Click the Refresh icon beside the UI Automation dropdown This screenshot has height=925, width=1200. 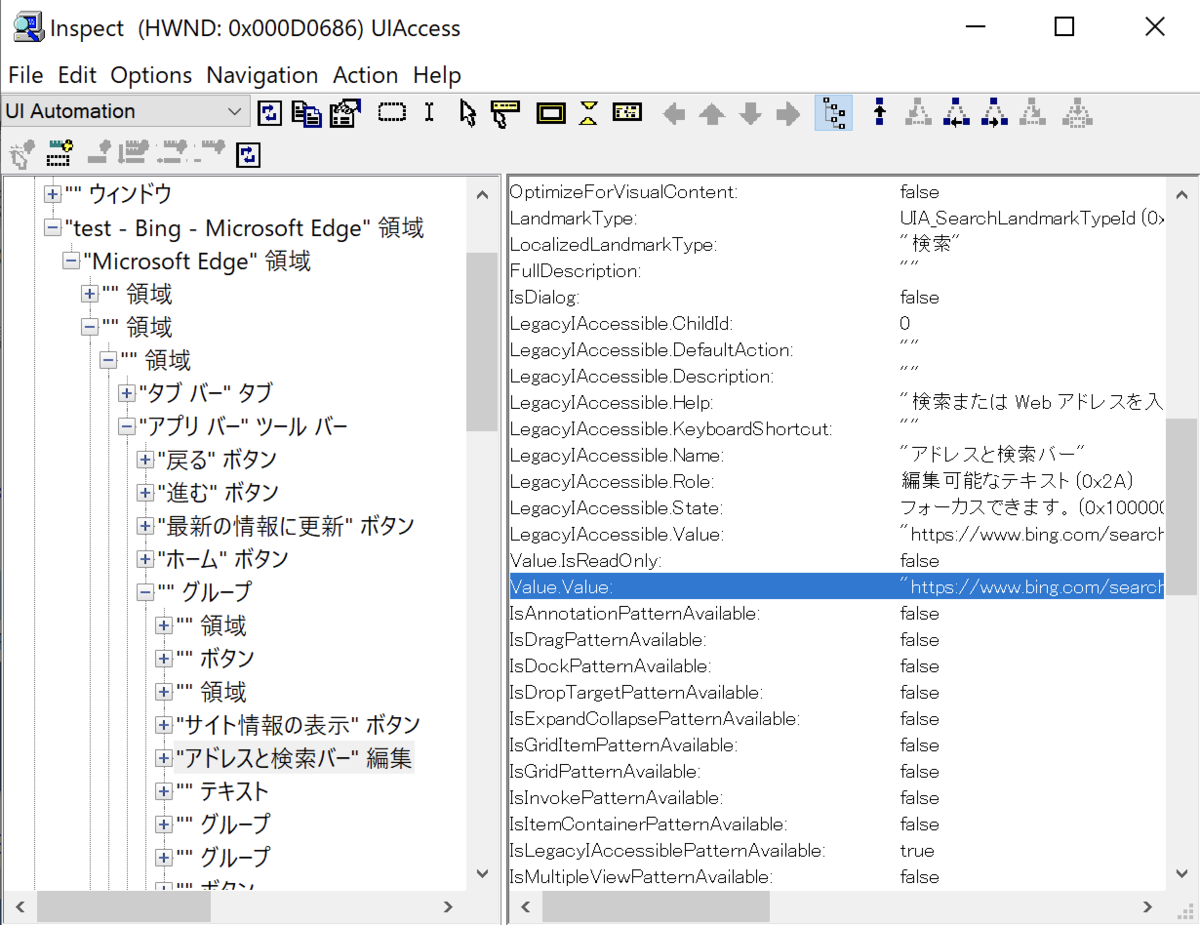269,112
